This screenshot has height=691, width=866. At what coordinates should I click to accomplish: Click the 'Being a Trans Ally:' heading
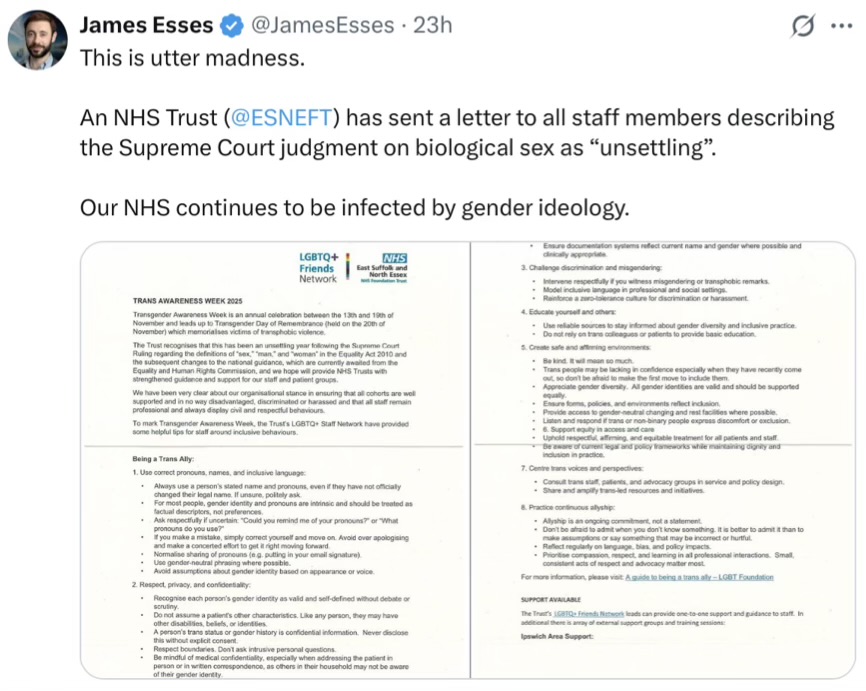pos(167,459)
